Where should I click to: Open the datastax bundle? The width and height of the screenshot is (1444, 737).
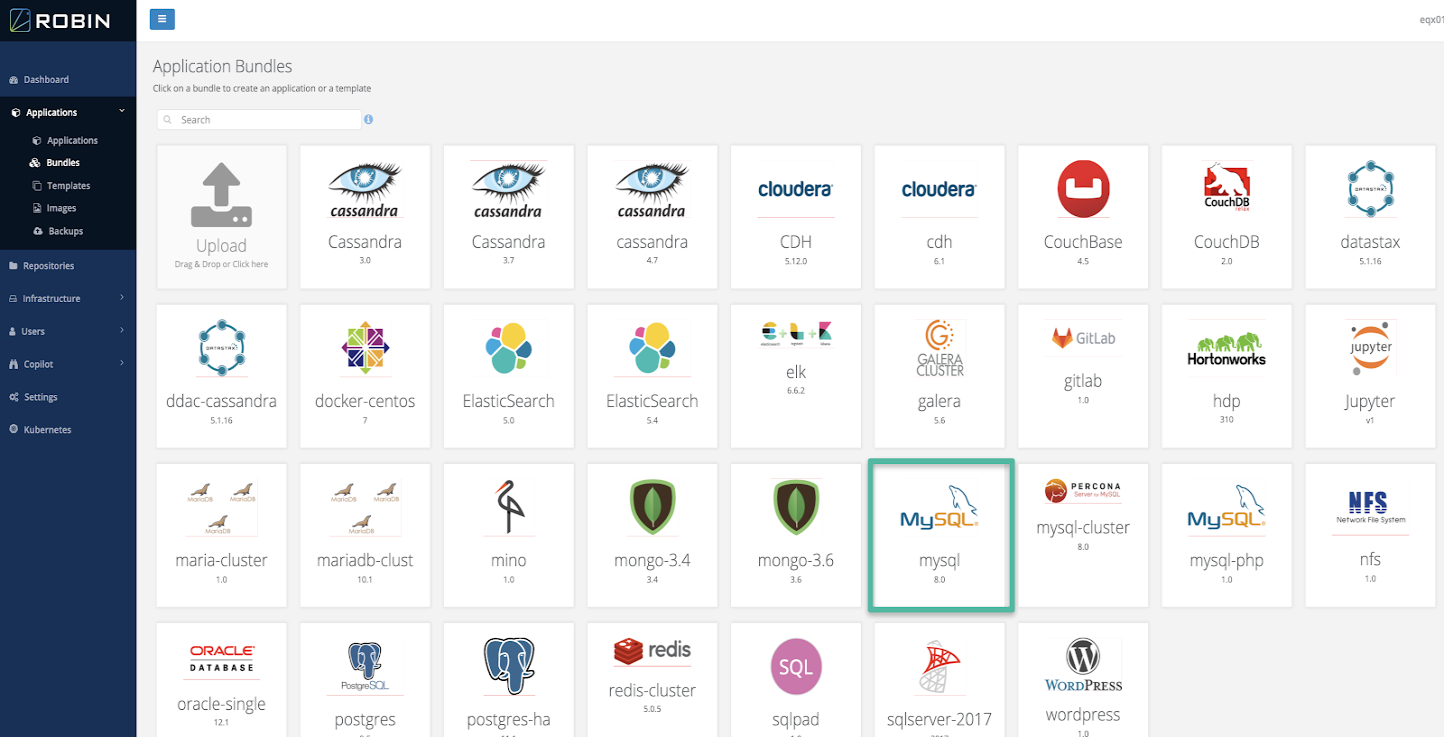pos(1370,217)
